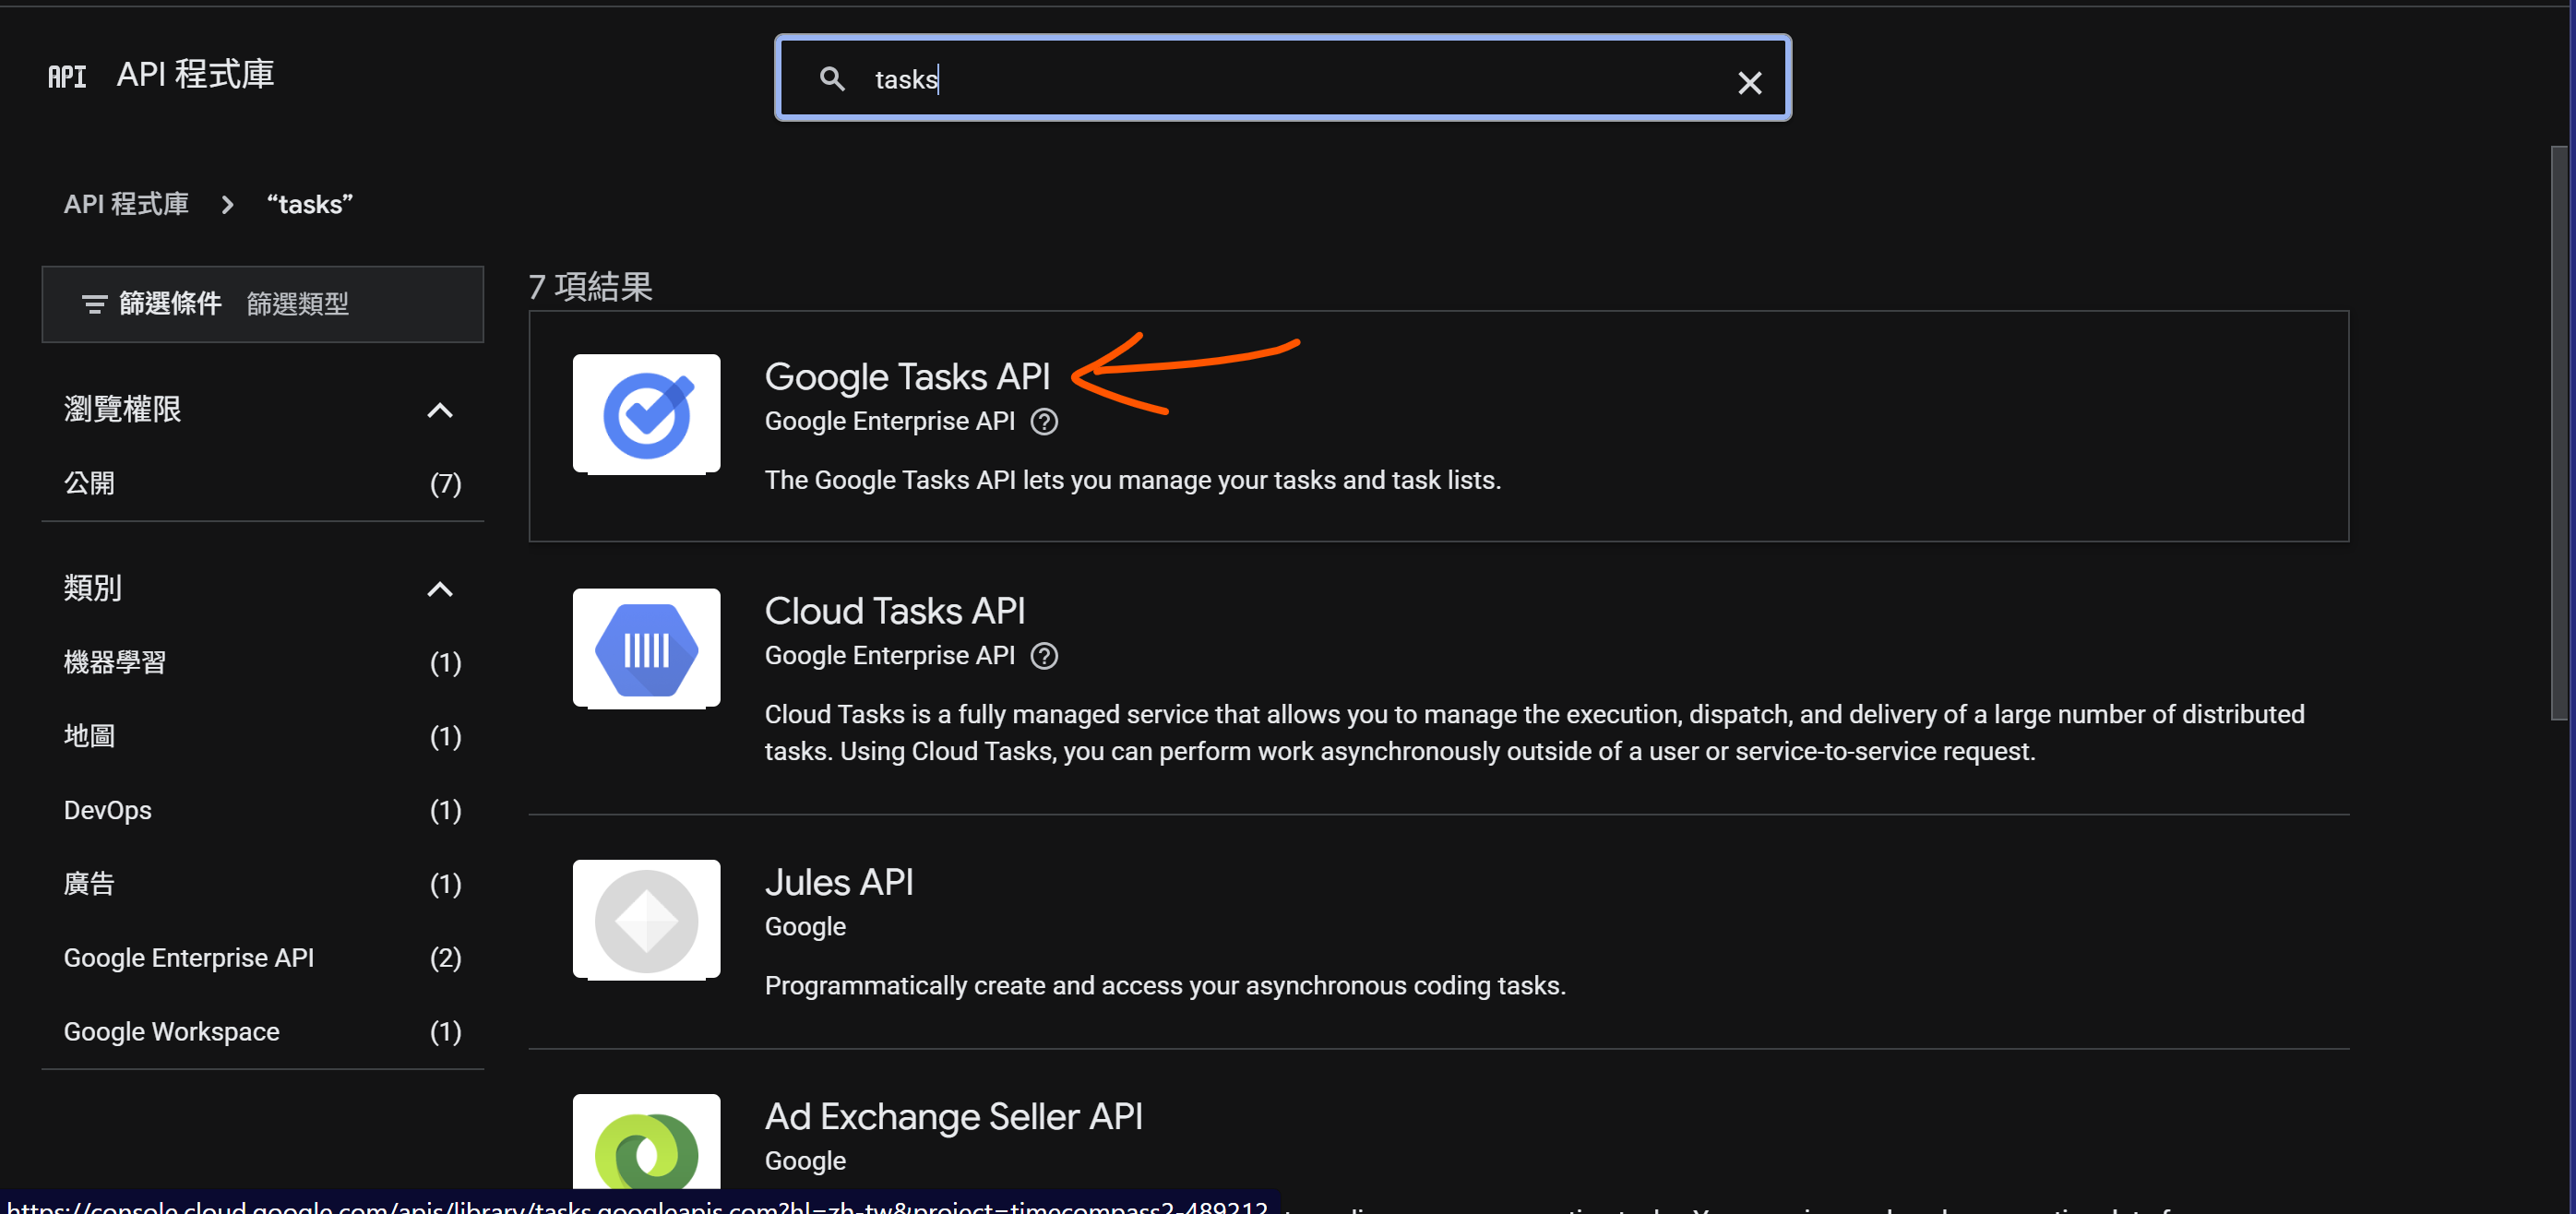Click the Cloud Tasks API hexagon icon
Viewport: 2576px width, 1214px height.
tap(646, 649)
